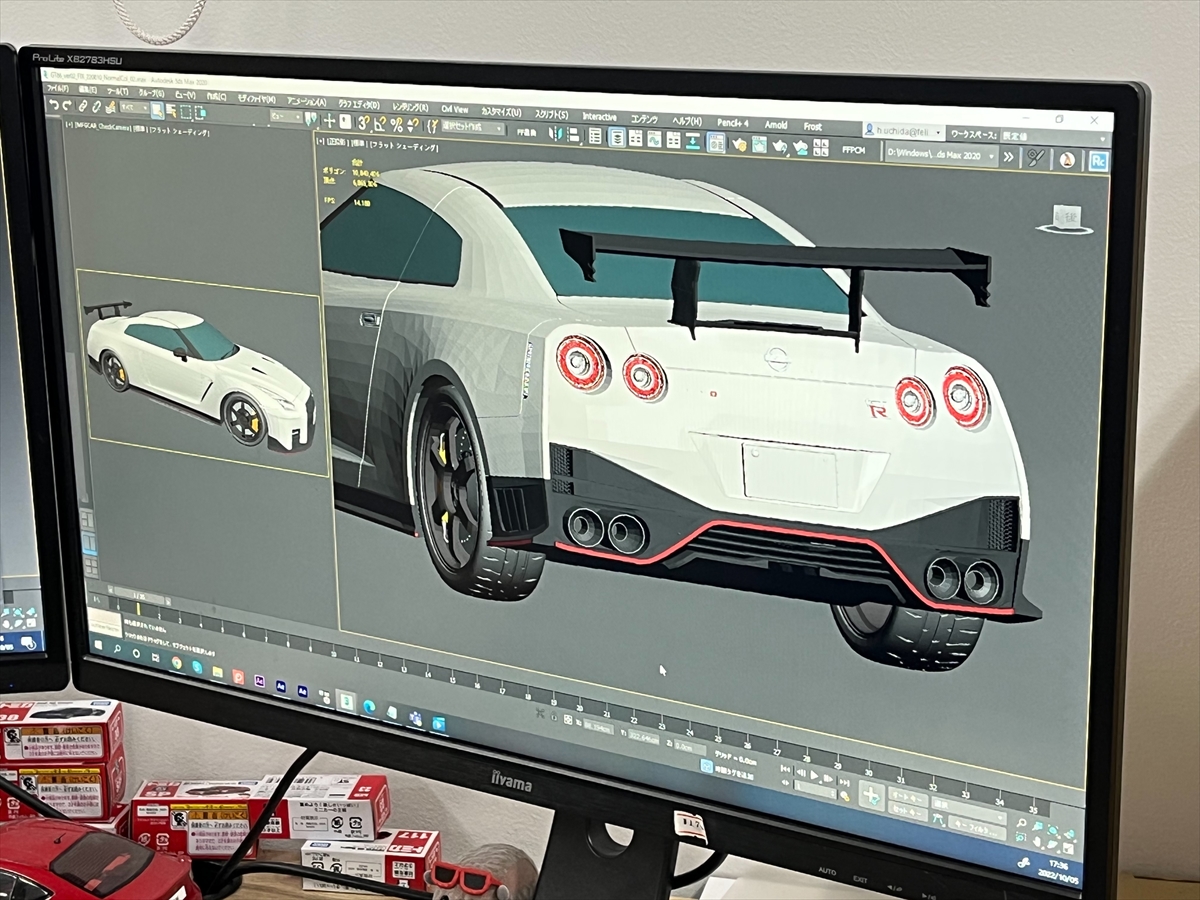The image size is (1200, 900).
Task: Open the selection filter dropdown
Action: 134,108
